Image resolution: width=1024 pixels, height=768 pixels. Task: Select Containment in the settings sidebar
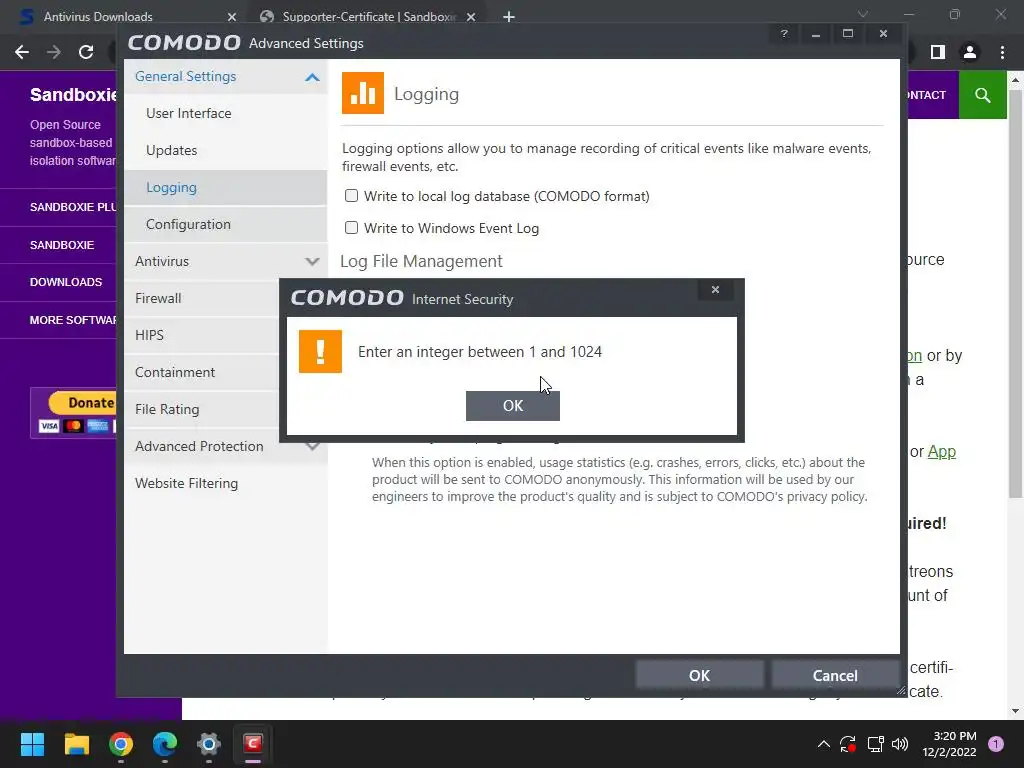click(x=201, y=372)
